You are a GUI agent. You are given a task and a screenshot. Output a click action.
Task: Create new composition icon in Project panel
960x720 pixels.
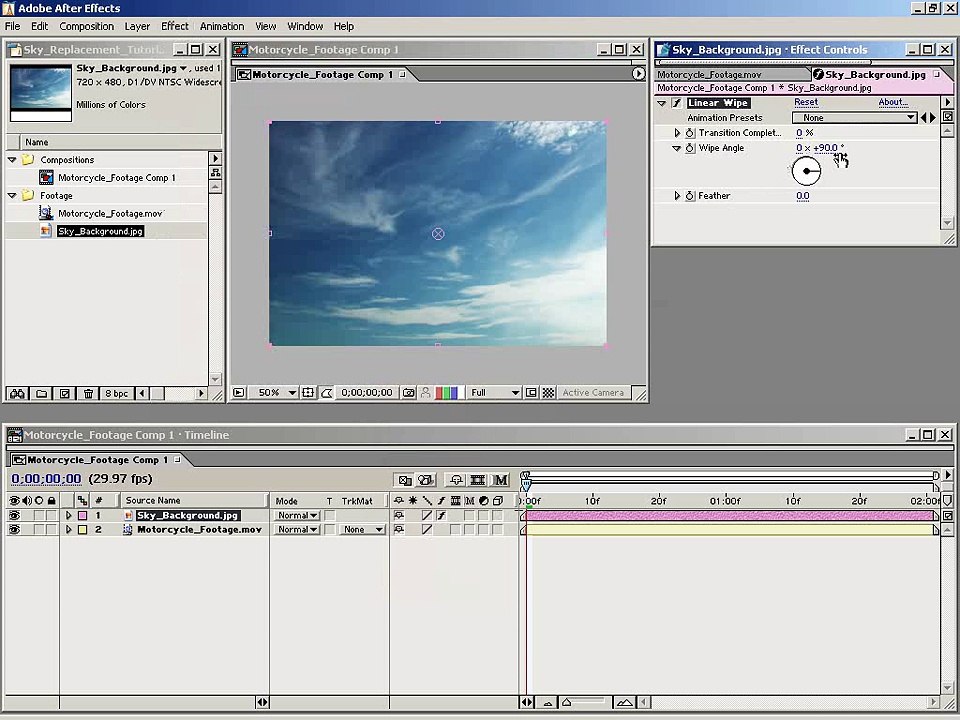(x=65, y=393)
